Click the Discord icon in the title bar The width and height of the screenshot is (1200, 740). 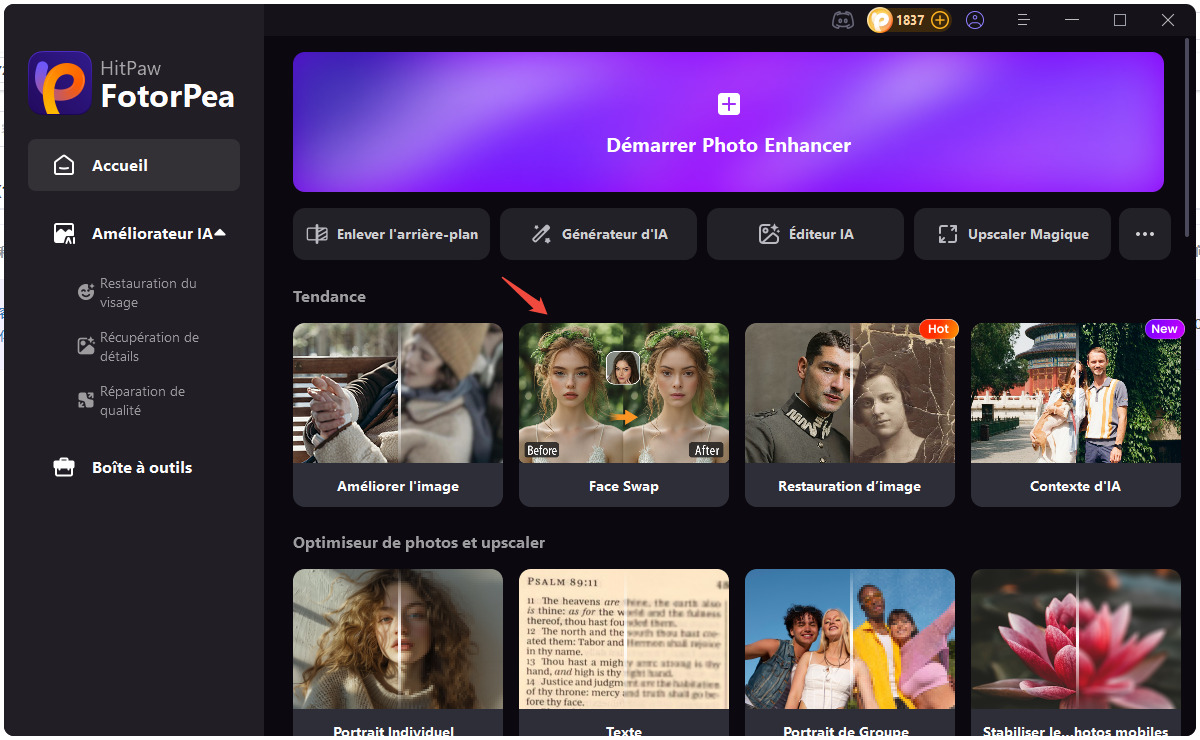tap(843, 19)
